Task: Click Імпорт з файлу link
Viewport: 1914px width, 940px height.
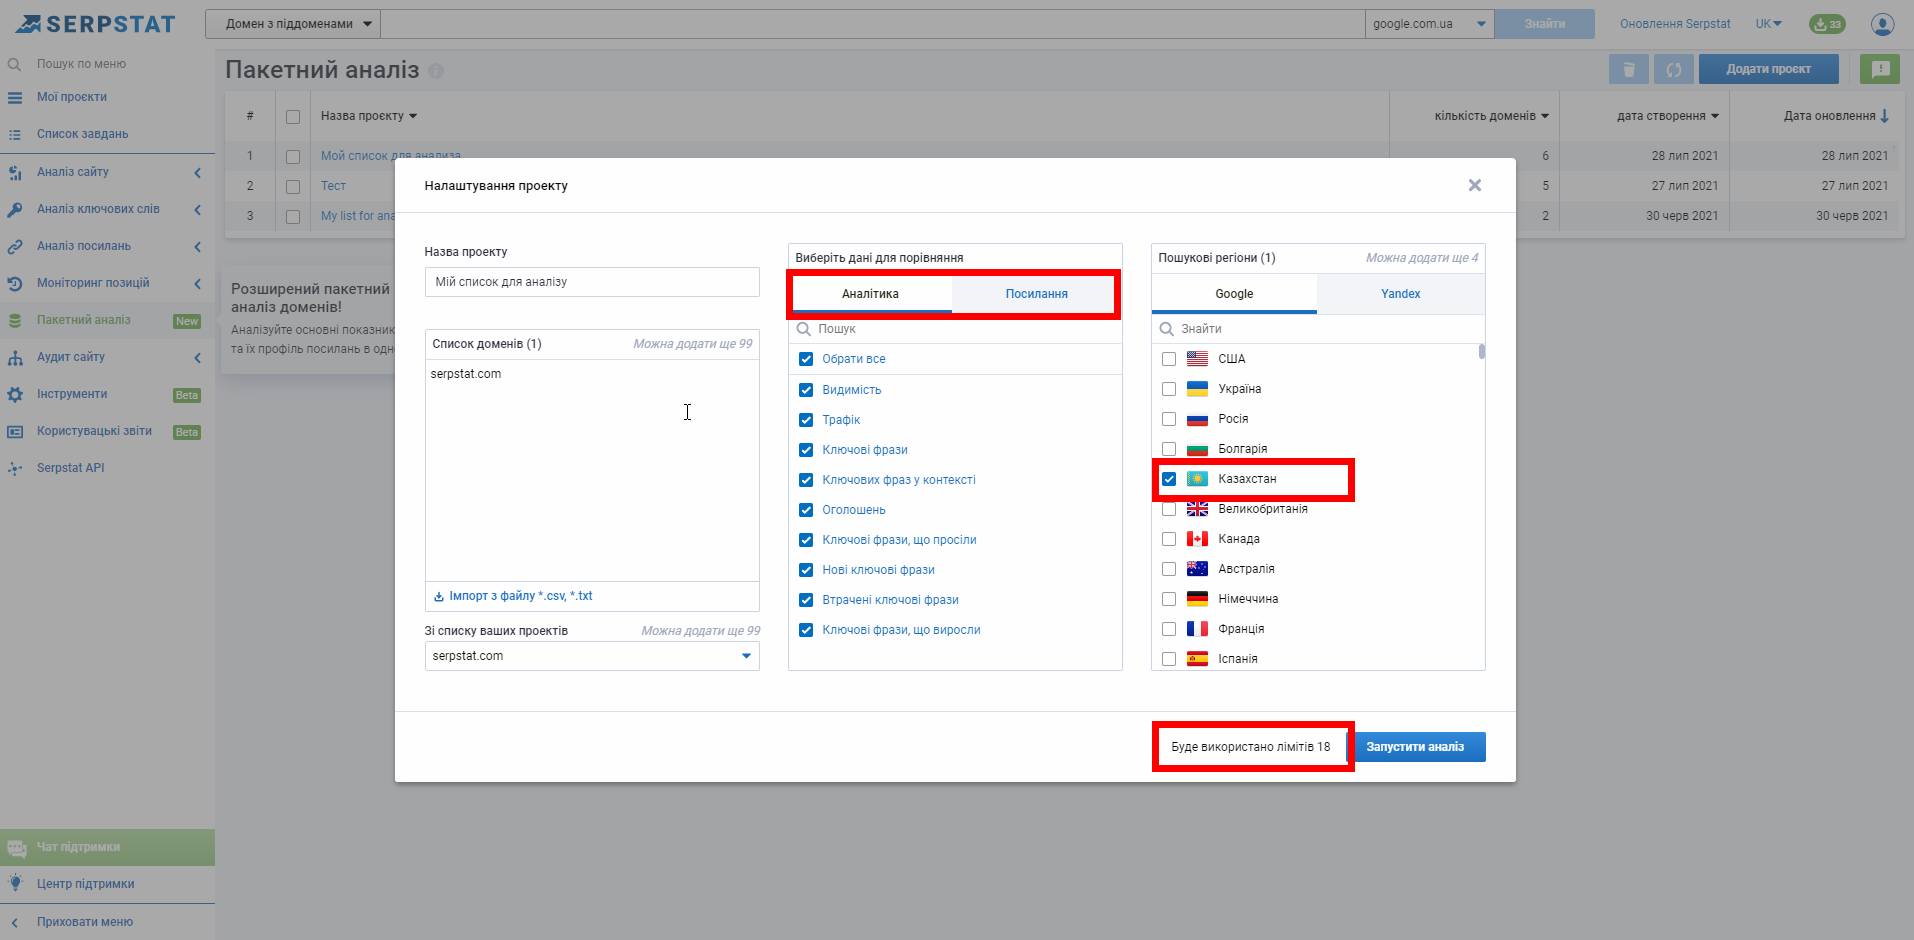Action: point(520,596)
